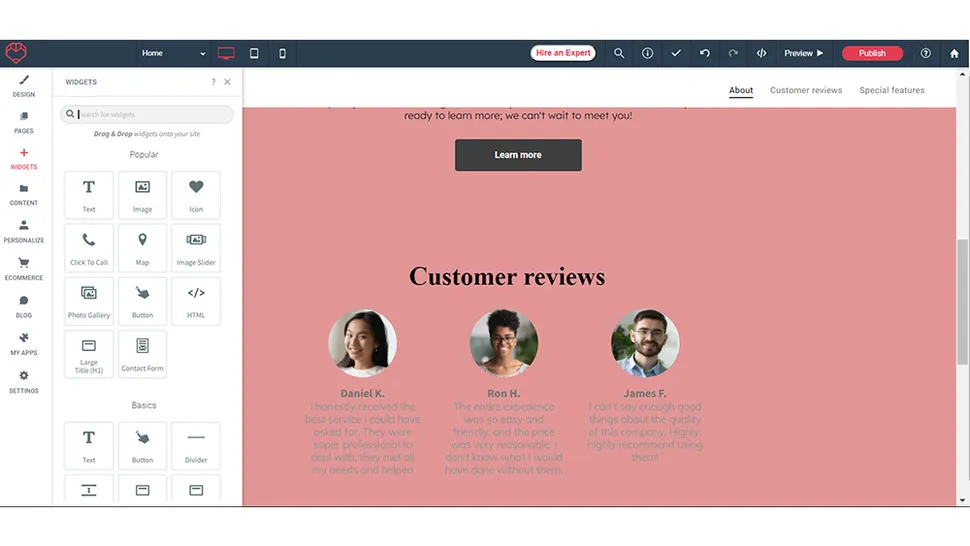Select the Click To Call widget

[x=89, y=248]
